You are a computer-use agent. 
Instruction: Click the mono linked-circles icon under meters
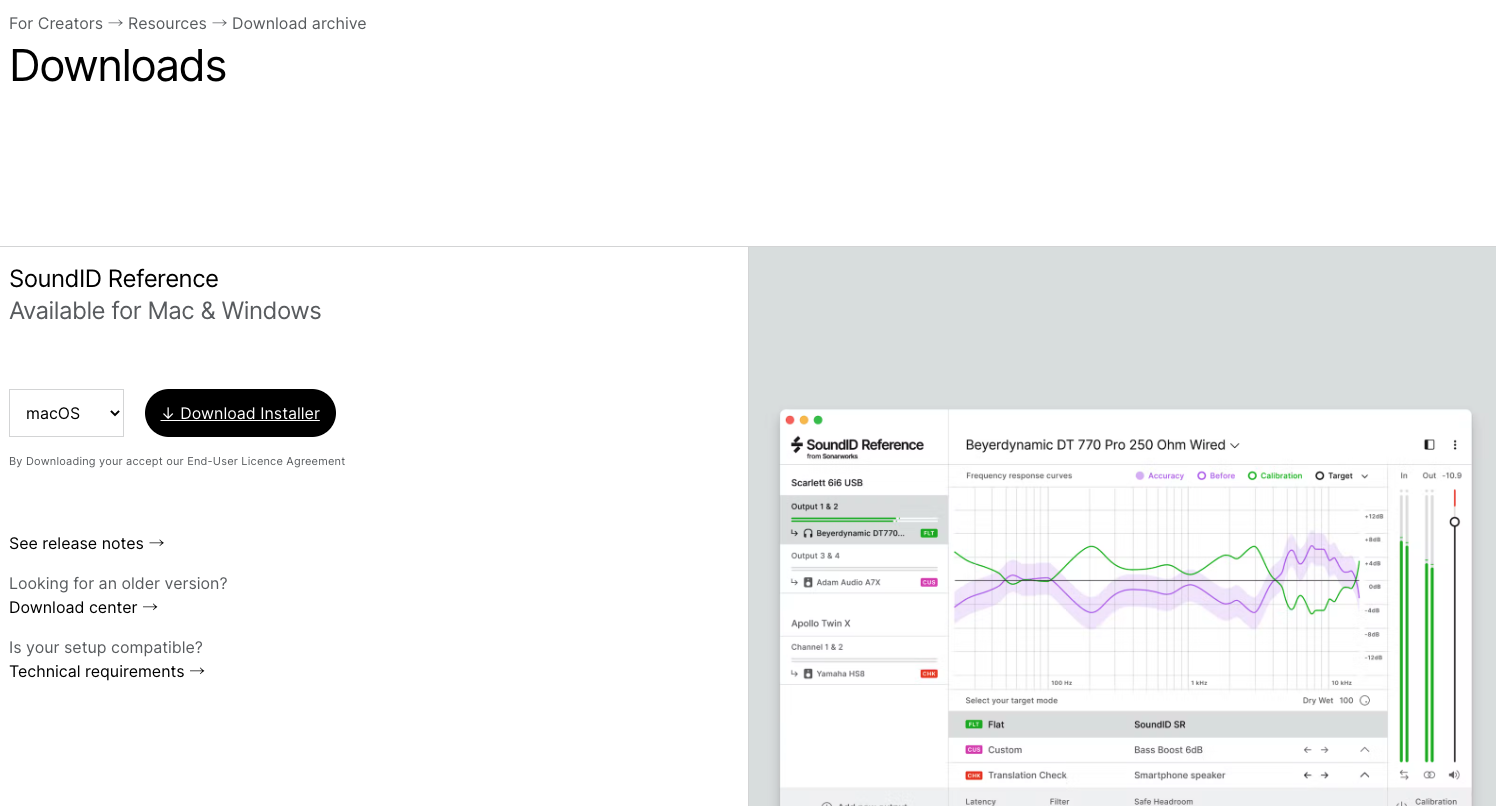1429,775
